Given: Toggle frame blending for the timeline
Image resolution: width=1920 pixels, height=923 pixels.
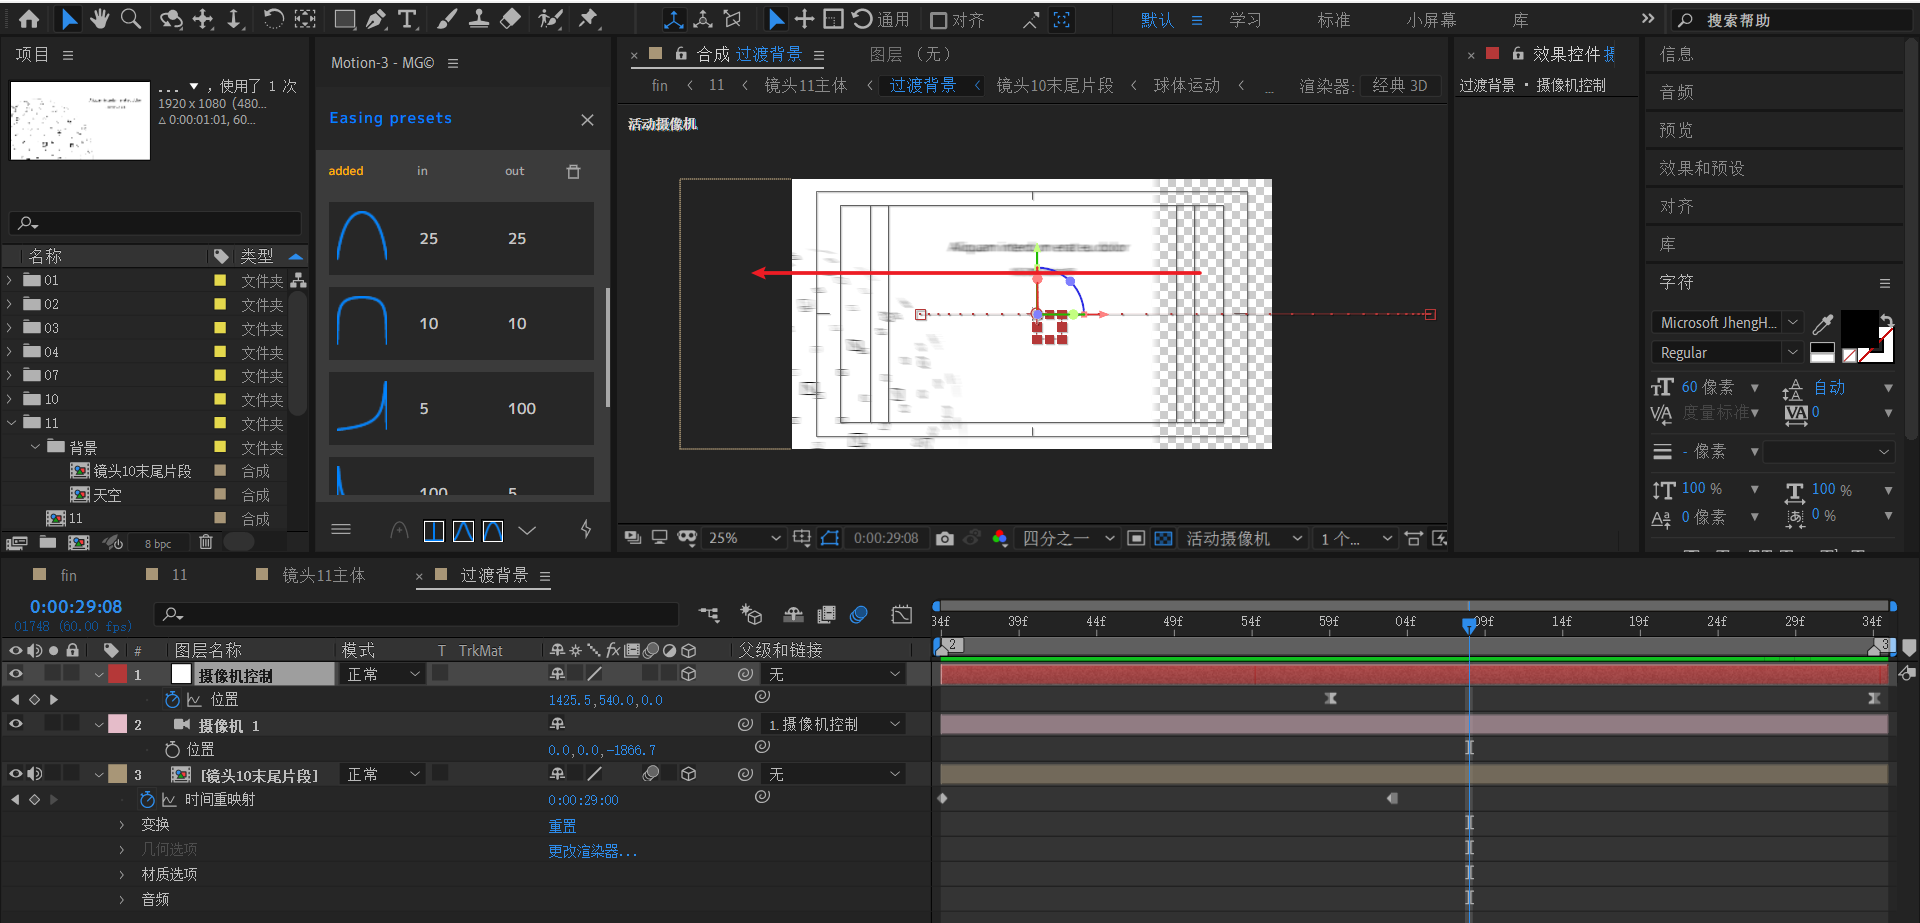Looking at the screenshot, I should (826, 614).
